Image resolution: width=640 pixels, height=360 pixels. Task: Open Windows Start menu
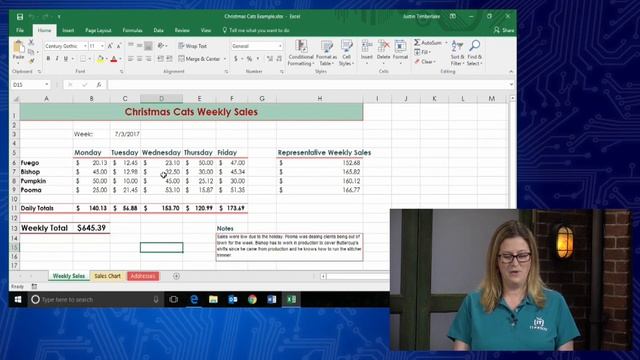click(18, 300)
